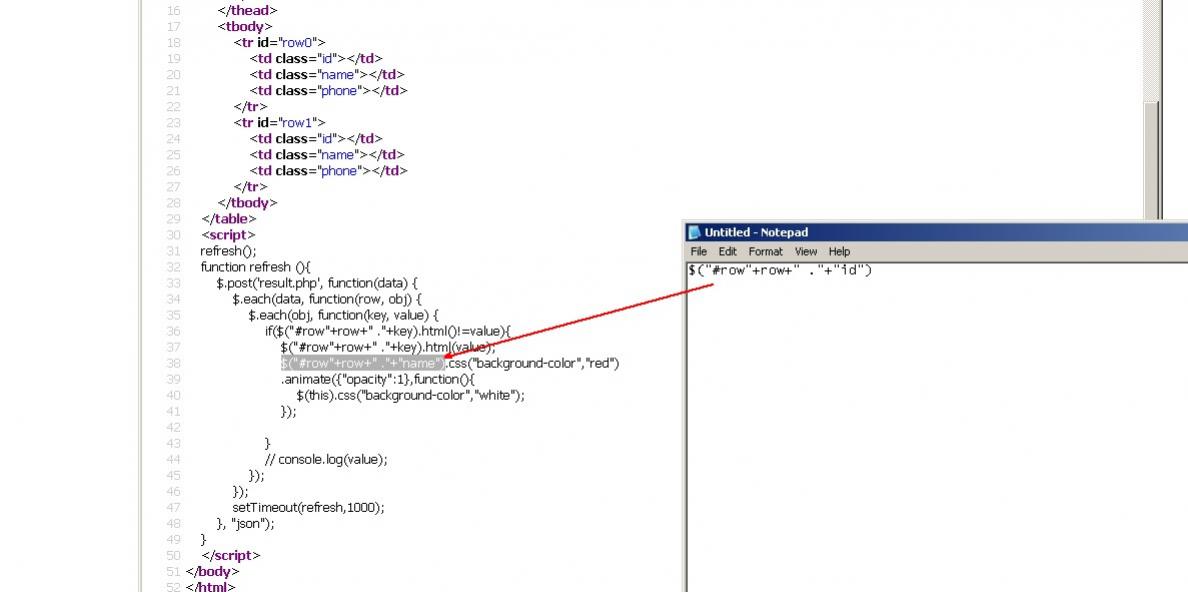Click the $.post('result.php' line
The height and width of the screenshot is (592, 1188).
click(317, 283)
